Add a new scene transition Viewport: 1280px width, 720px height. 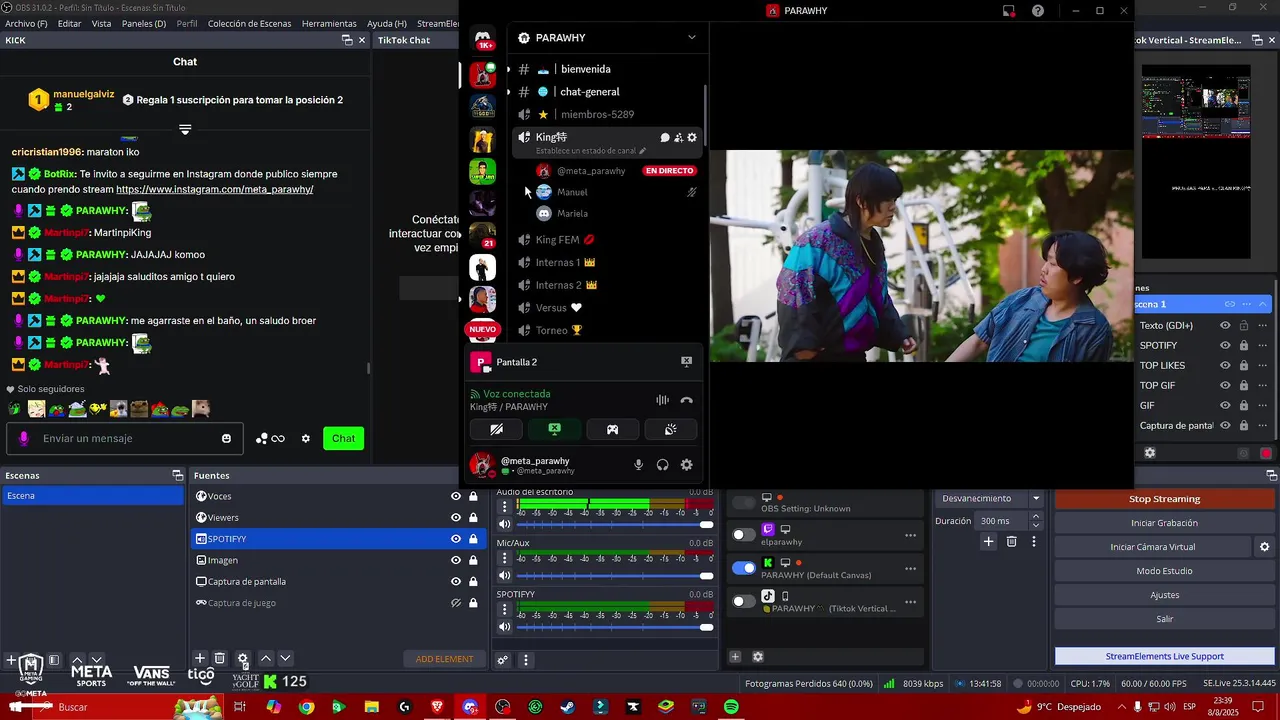click(988, 541)
